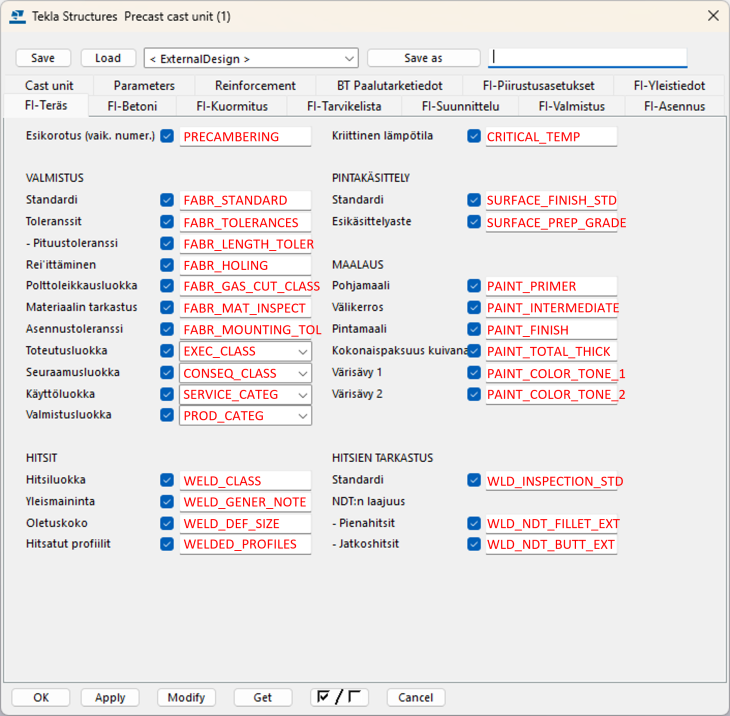
Task: Click the Save as button
Action: click(x=423, y=58)
